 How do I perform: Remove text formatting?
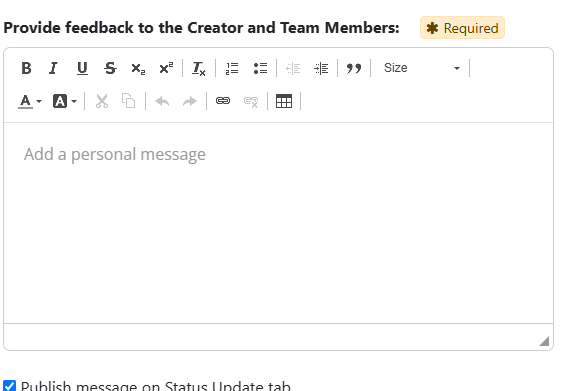pos(199,68)
